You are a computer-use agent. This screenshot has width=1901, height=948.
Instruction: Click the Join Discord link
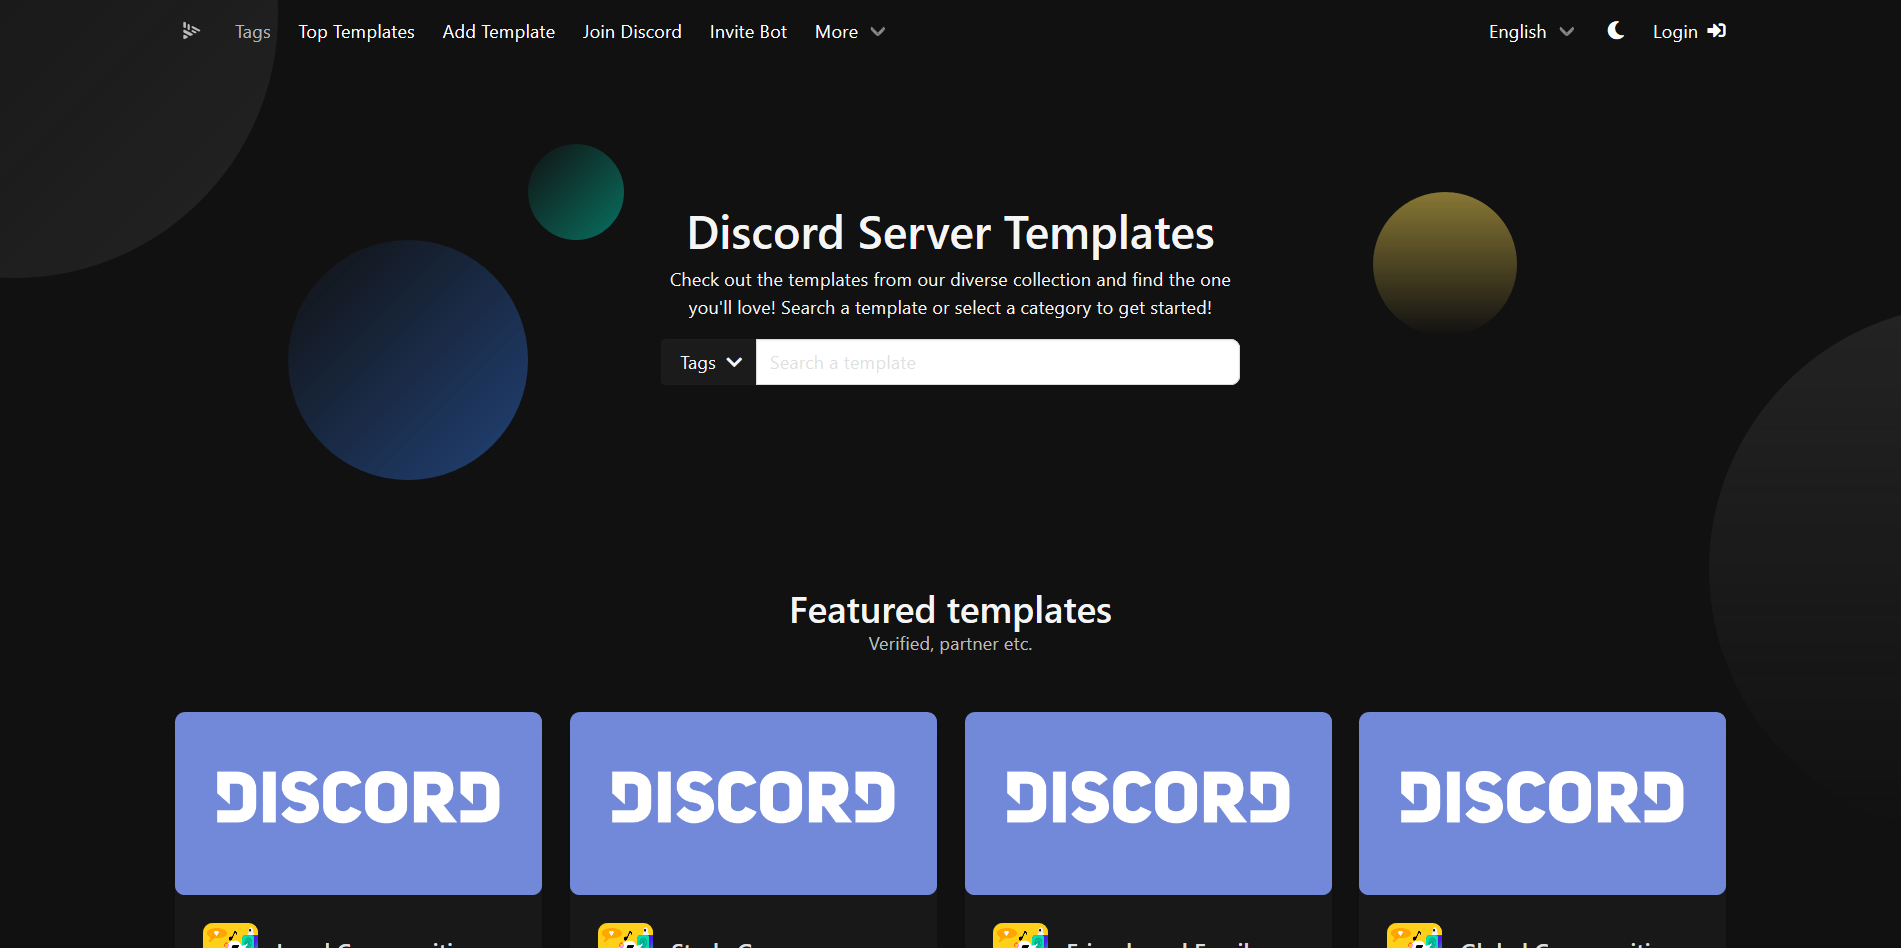(x=632, y=31)
